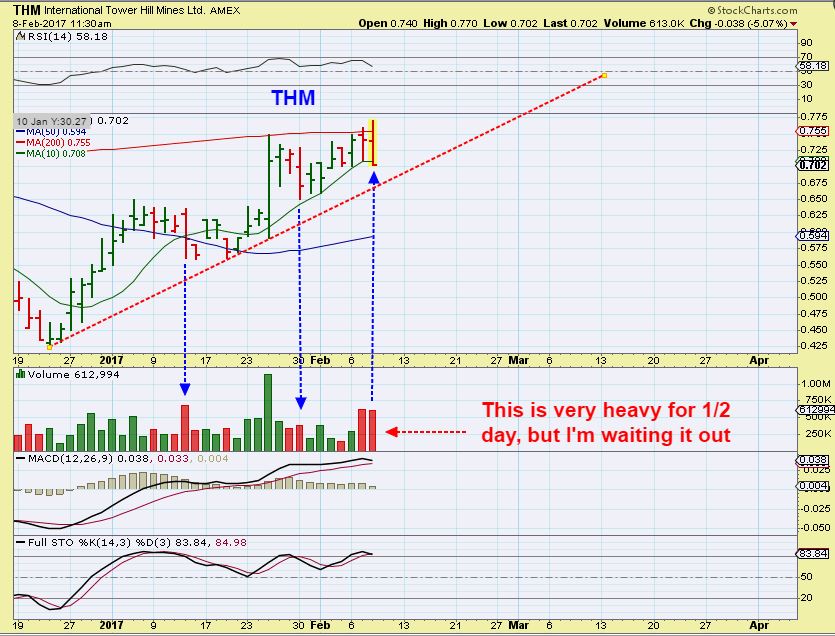
Task: Click the 0.038 MACD value tag on right axis
Action: point(813,460)
